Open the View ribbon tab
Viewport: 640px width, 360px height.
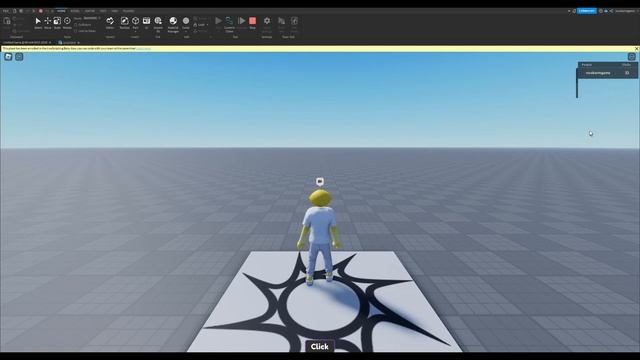[x=114, y=11]
